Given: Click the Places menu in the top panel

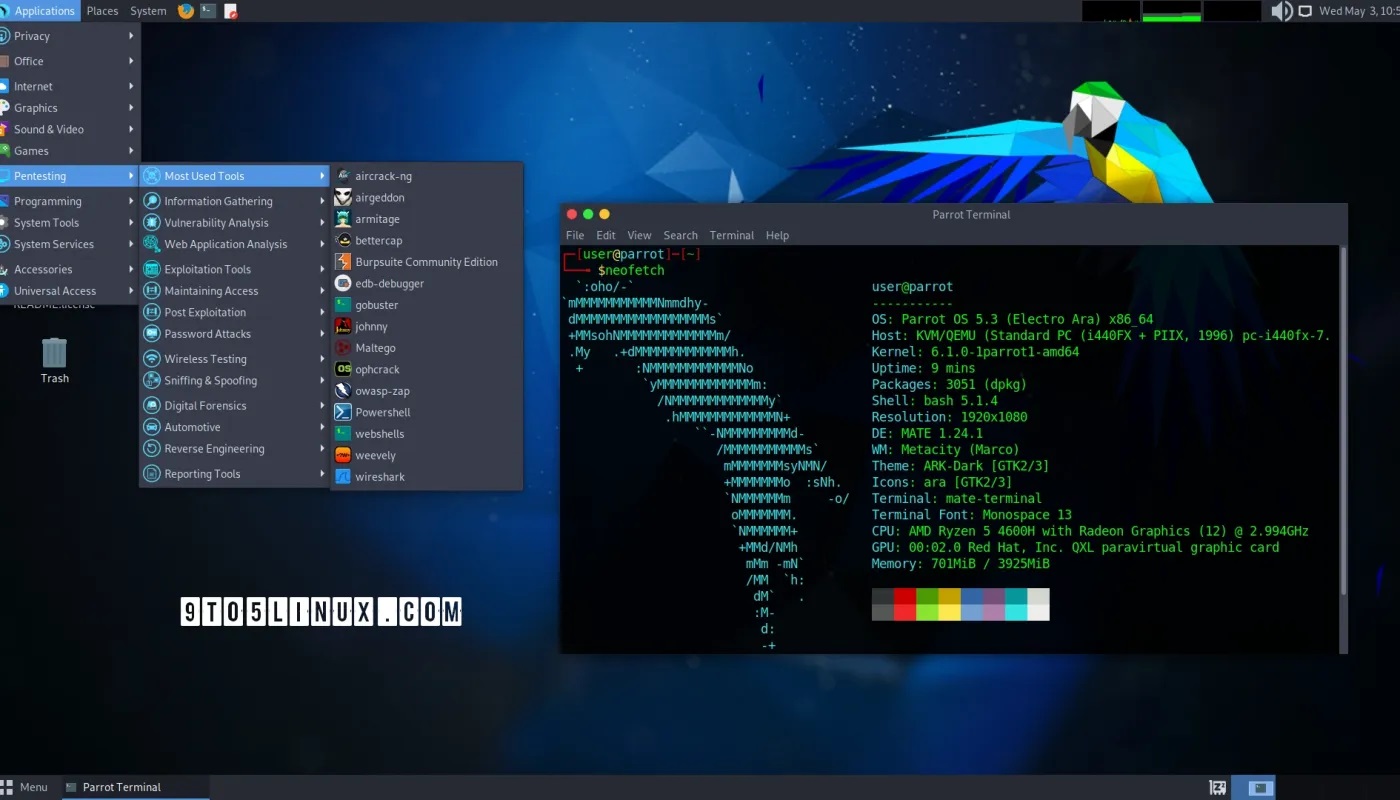Looking at the screenshot, I should (102, 11).
